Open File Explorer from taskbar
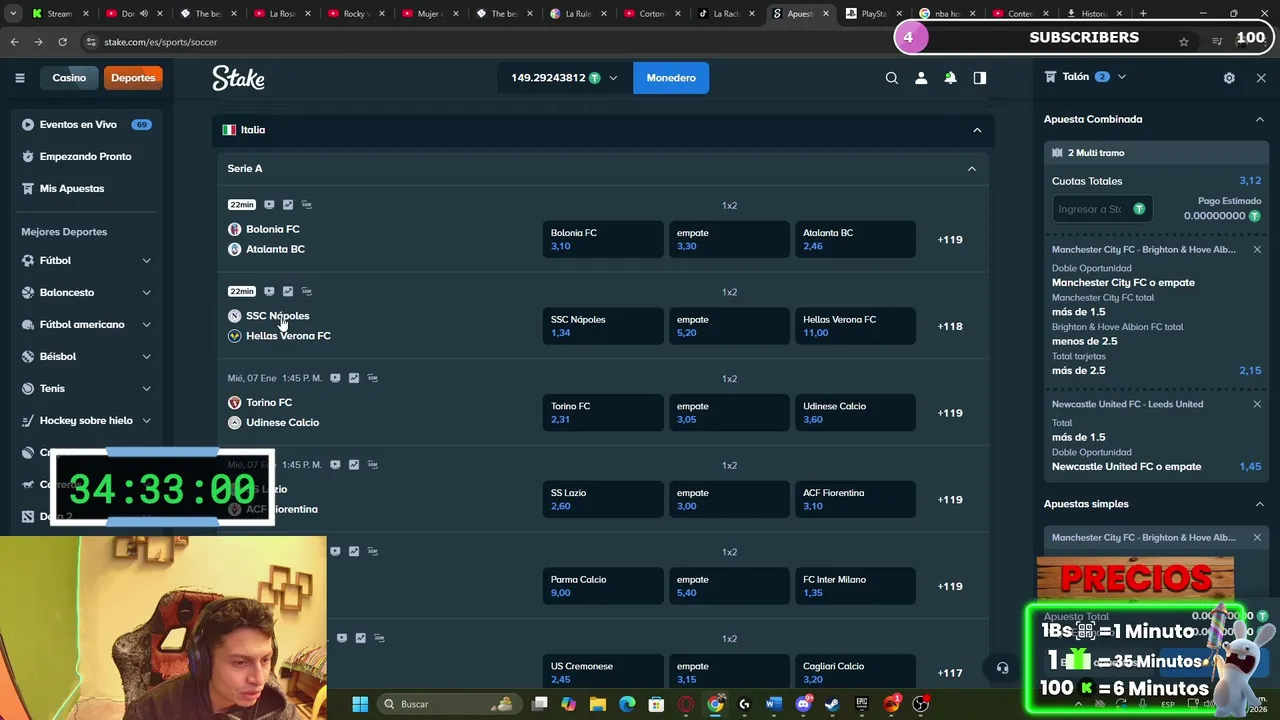 point(598,704)
